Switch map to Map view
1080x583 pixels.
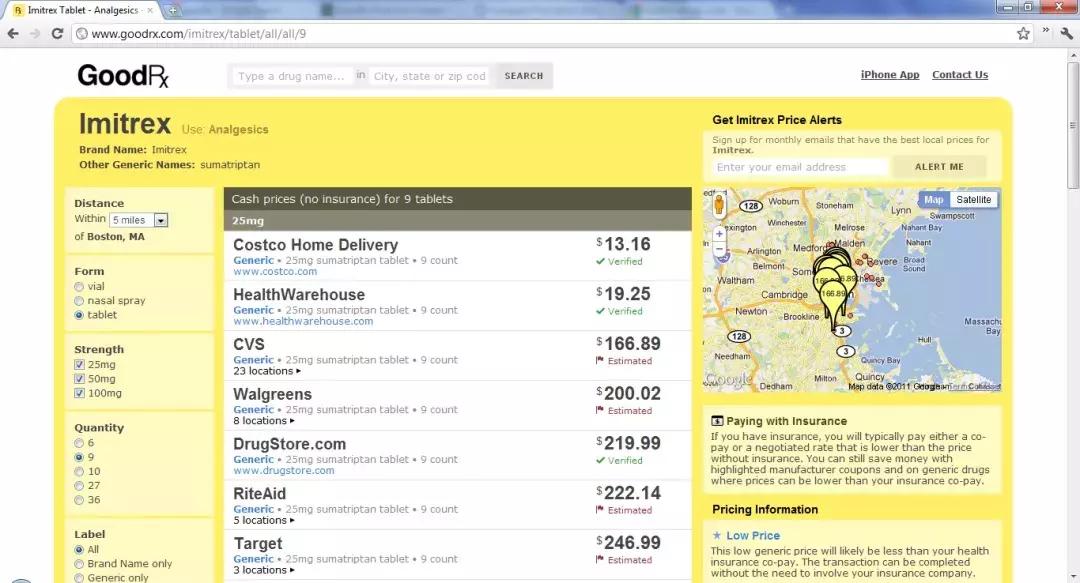933,200
